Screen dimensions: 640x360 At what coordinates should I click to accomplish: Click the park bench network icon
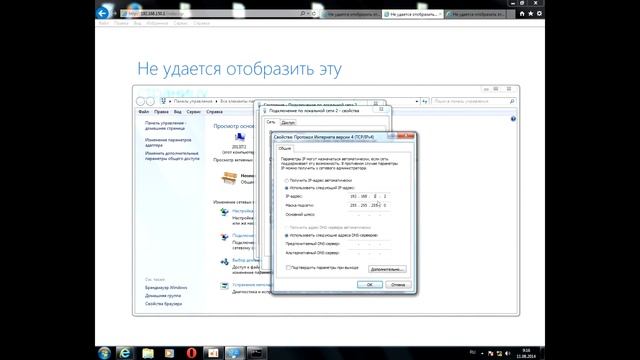click(x=229, y=178)
